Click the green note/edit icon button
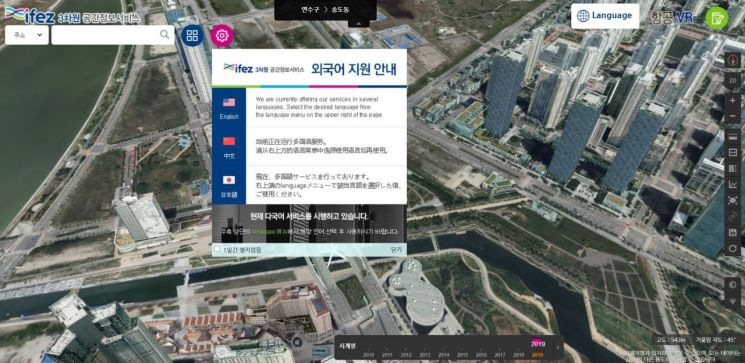 coord(716,18)
